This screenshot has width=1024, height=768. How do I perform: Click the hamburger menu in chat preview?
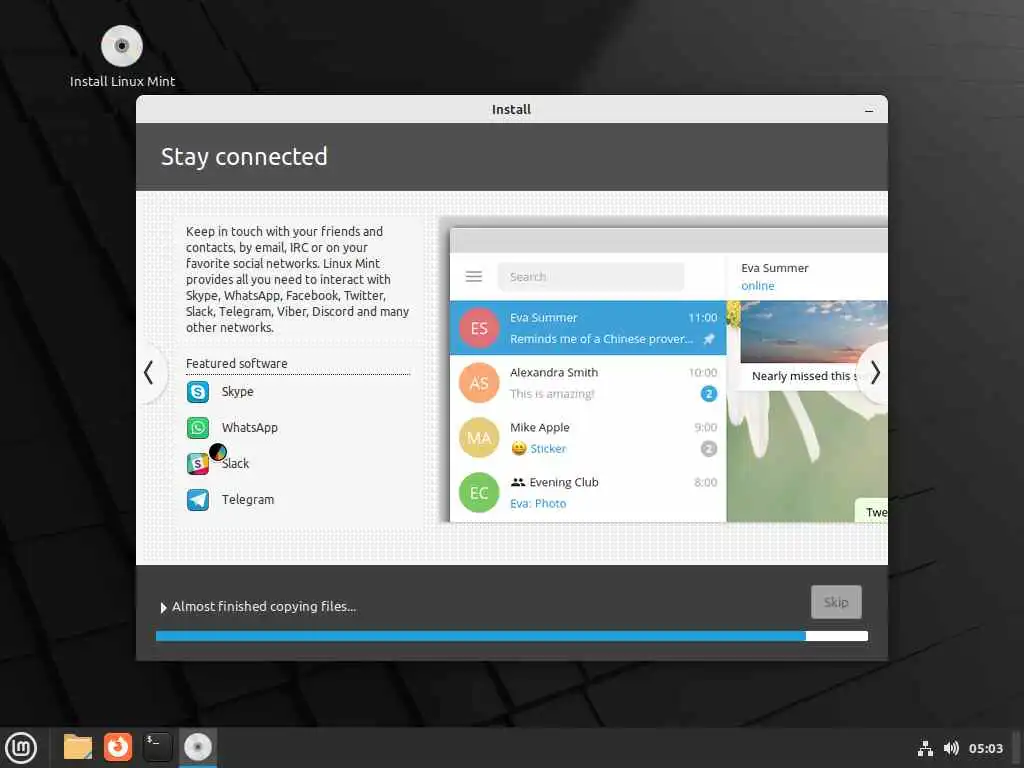click(474, 277)
